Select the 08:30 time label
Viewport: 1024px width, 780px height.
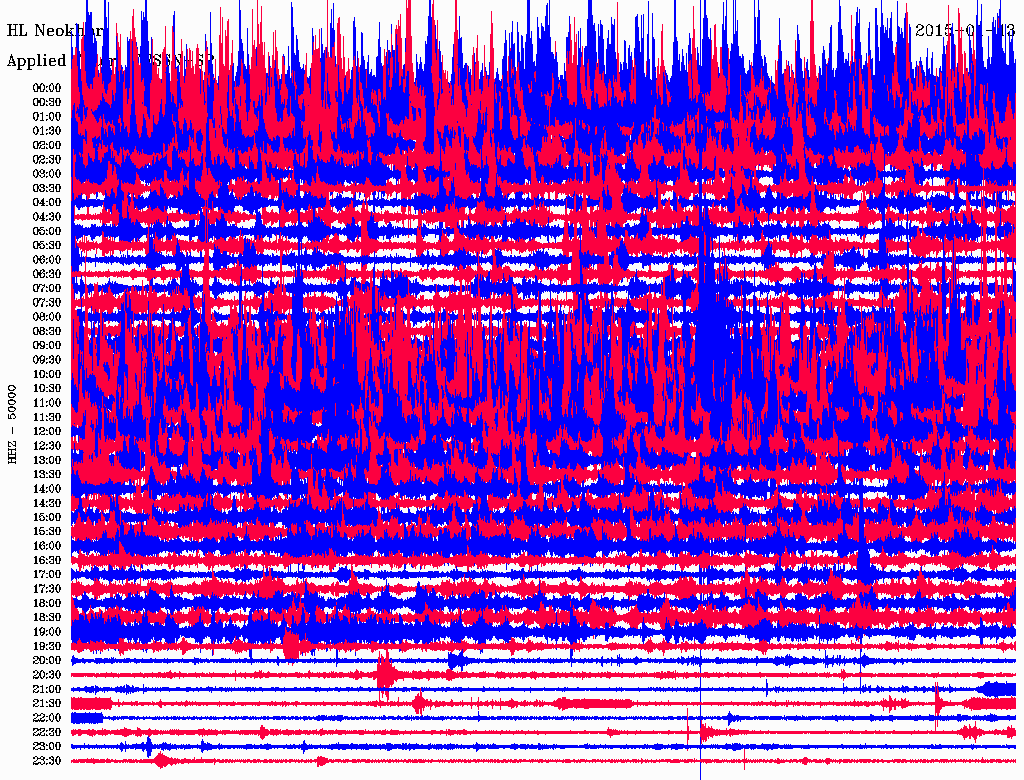(x=47, y=331)
